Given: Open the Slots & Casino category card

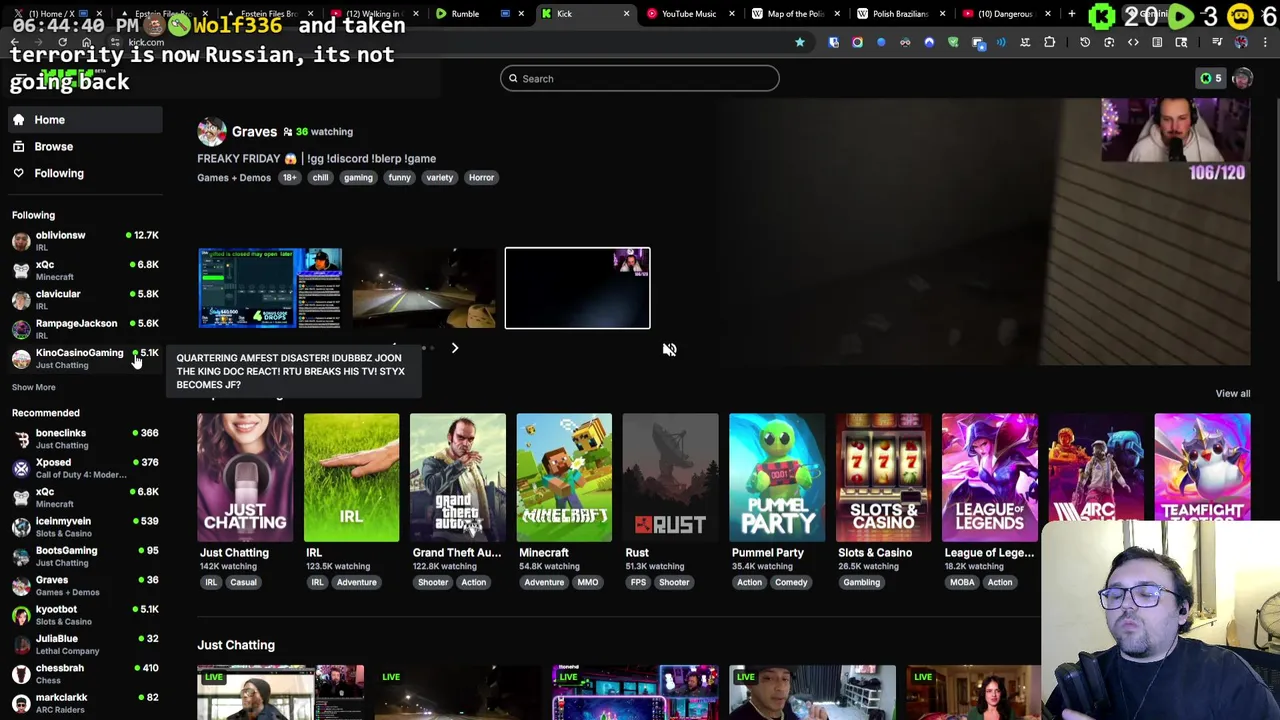Looking at the screenshot, I should 883,478.
